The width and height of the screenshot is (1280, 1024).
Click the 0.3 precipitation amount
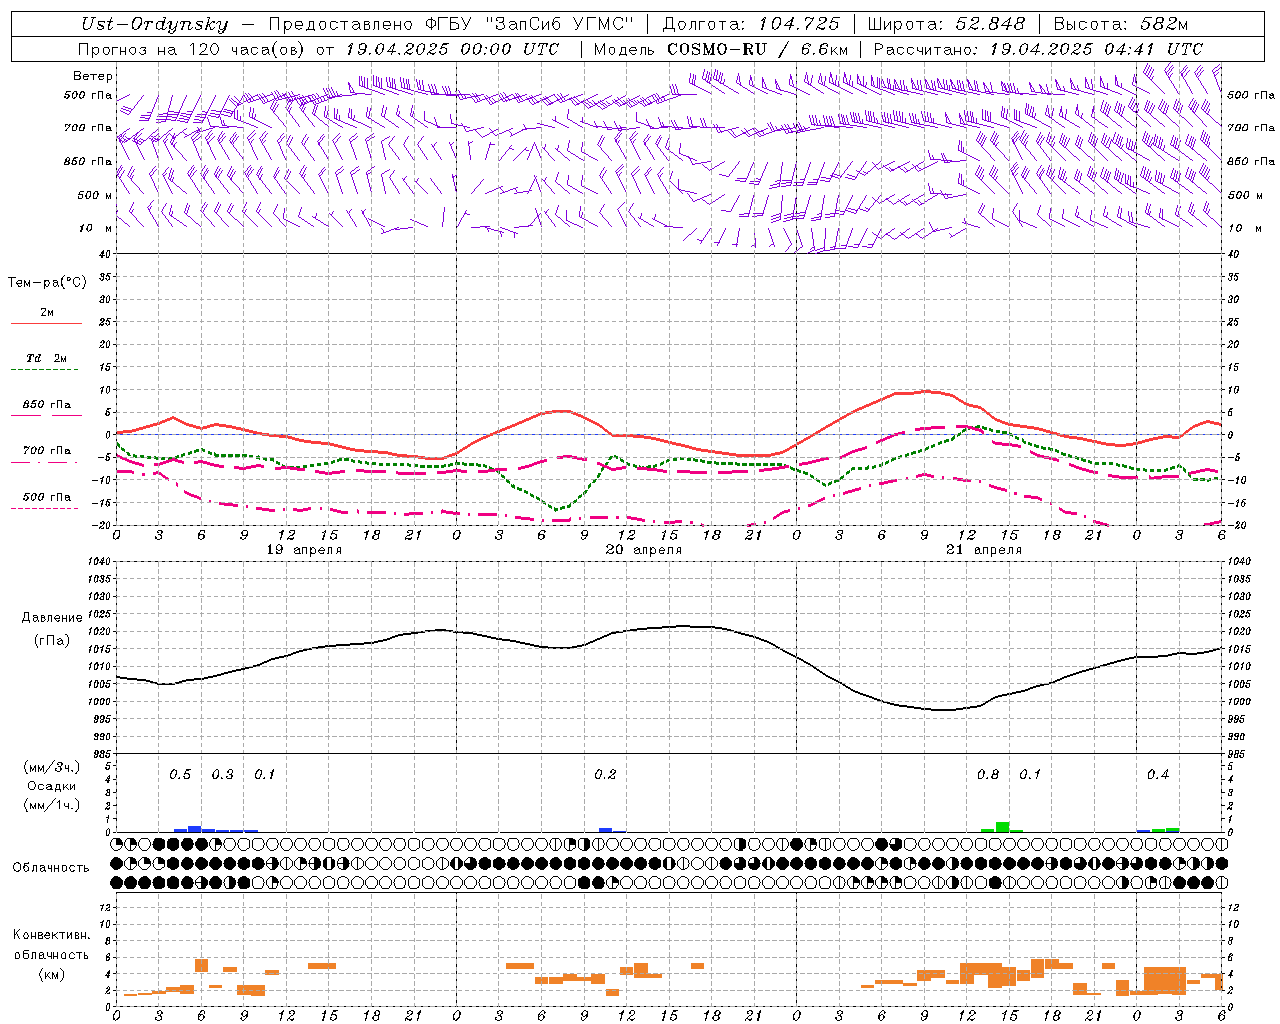(x=222, y=774)
